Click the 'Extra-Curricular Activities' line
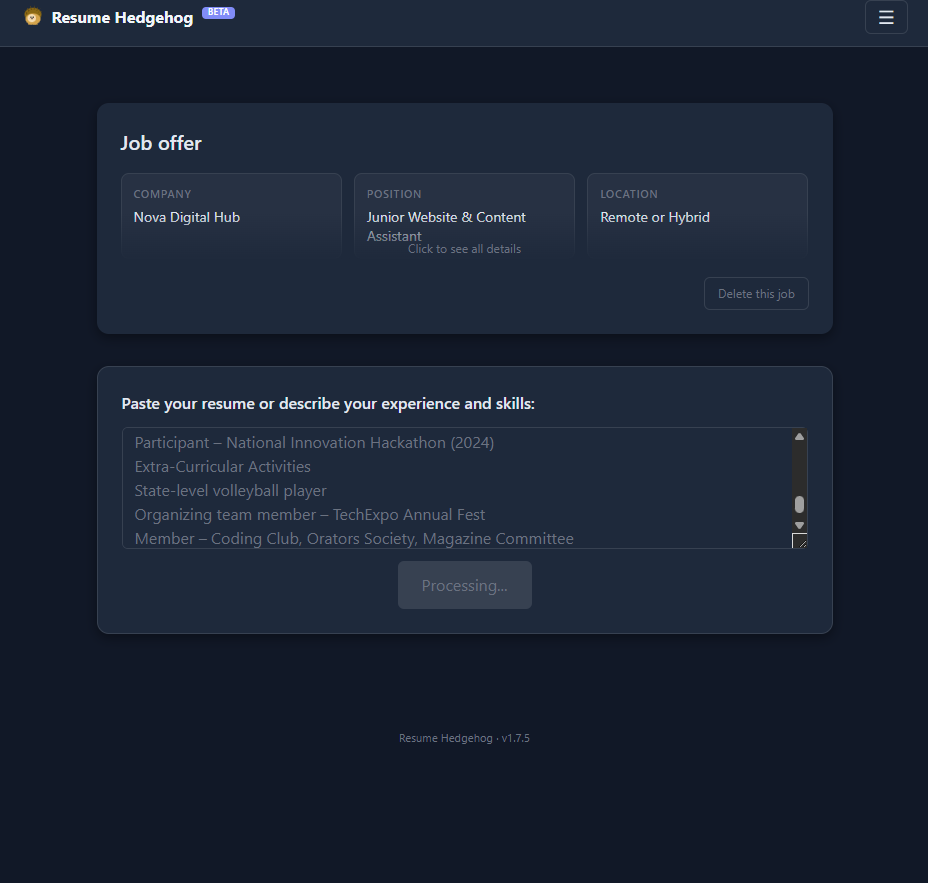This screenshot has width=928, height=883. pos(223,467)
